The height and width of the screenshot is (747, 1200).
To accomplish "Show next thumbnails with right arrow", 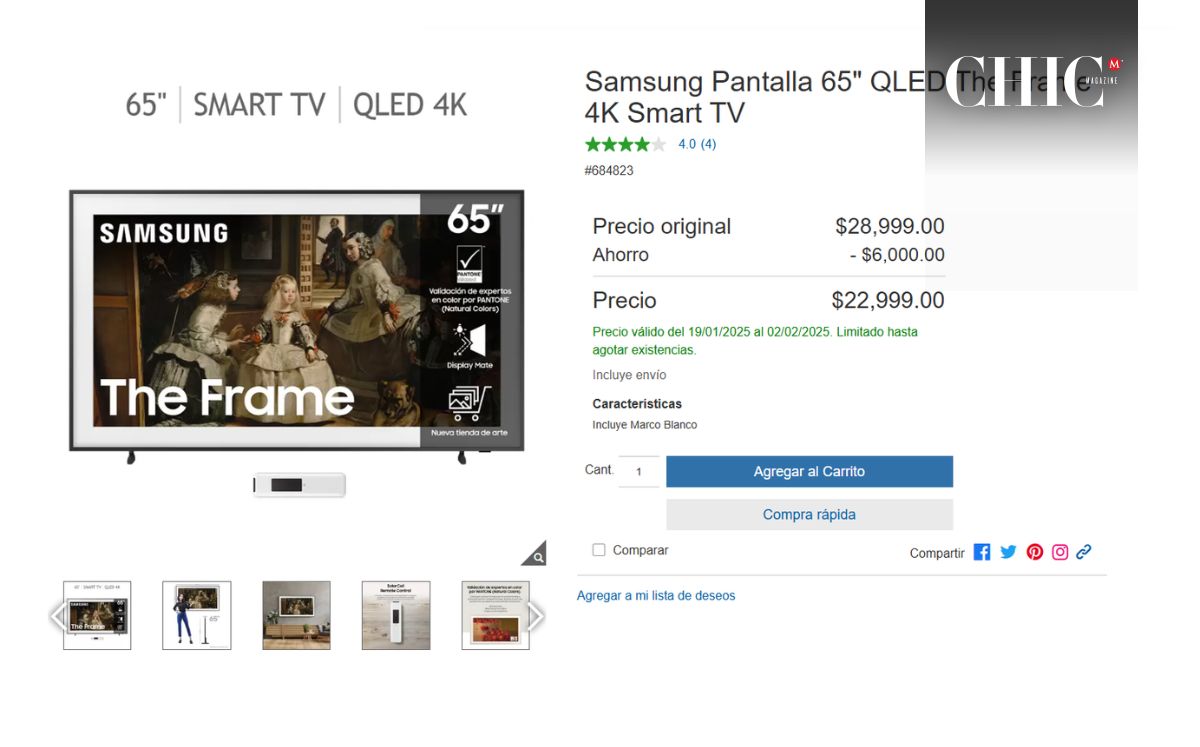I will coord(536,616).
